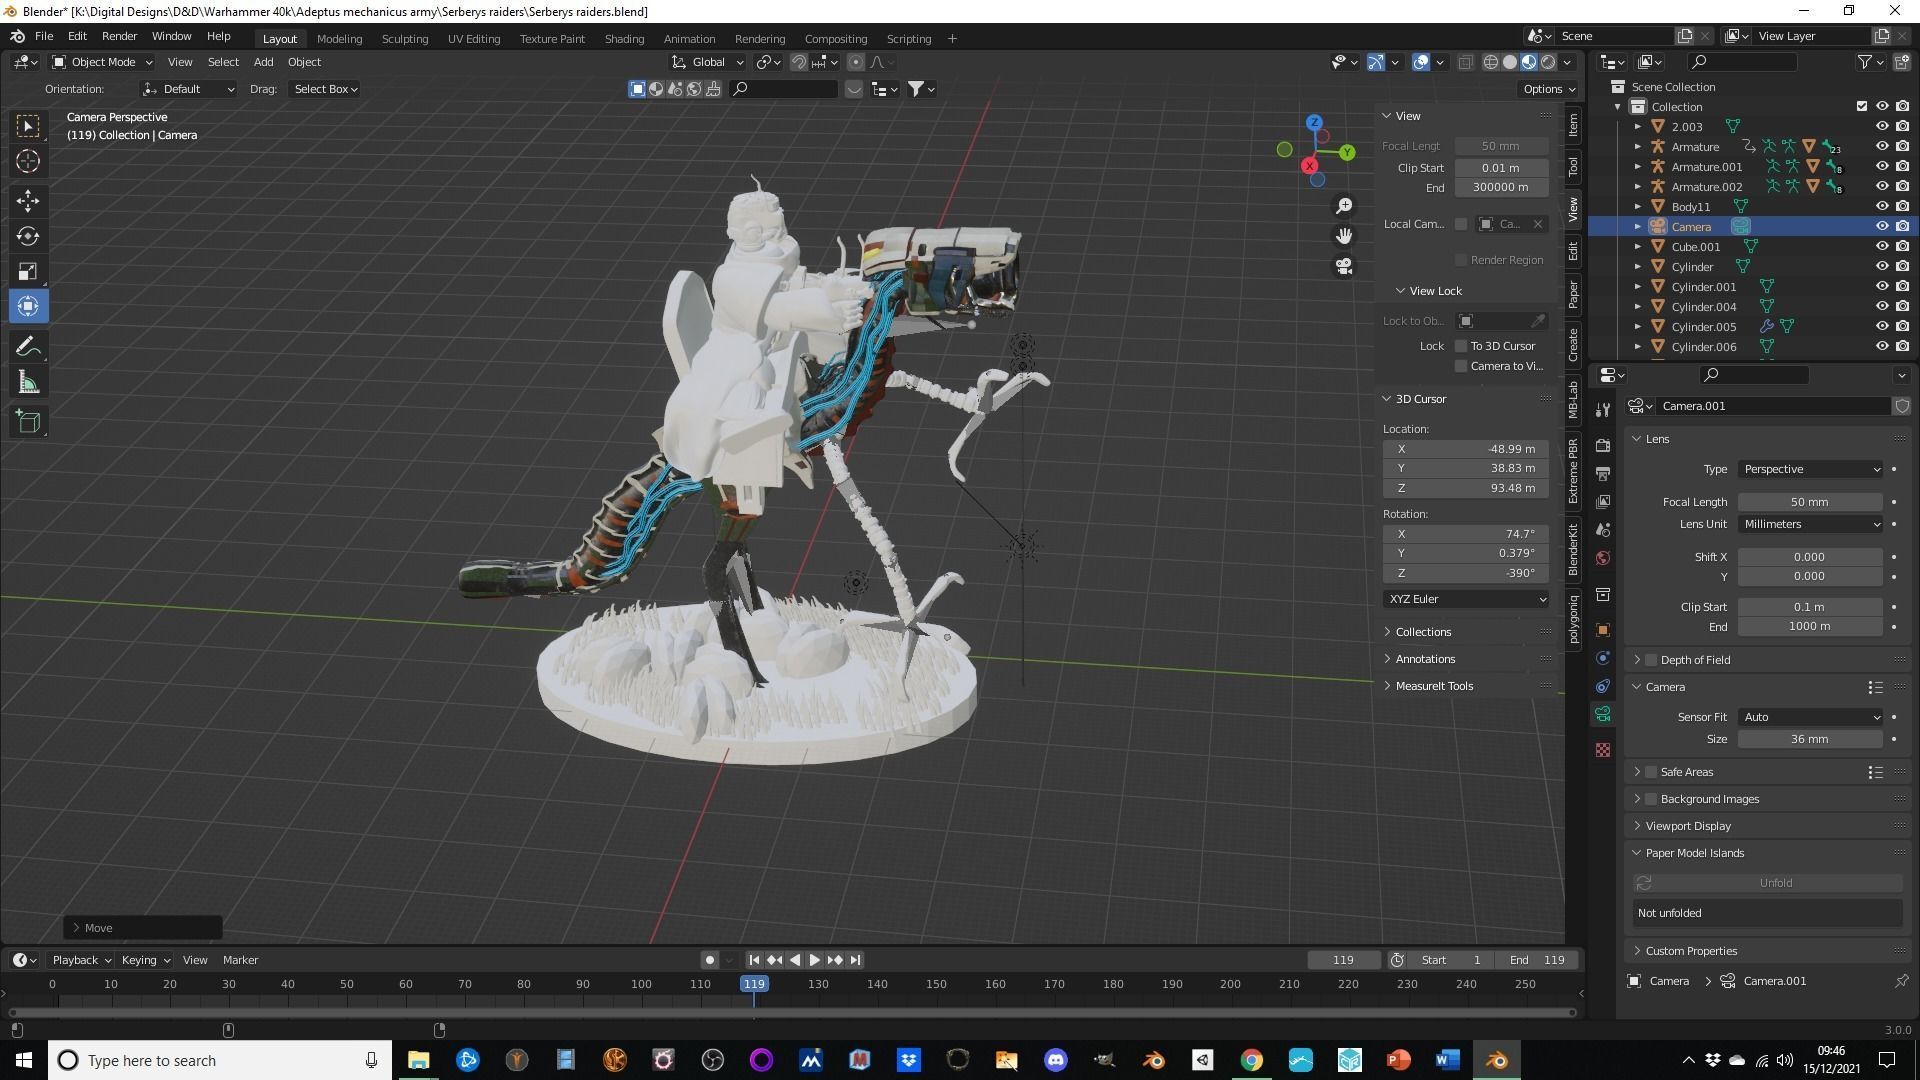Open the File menu

44,36
